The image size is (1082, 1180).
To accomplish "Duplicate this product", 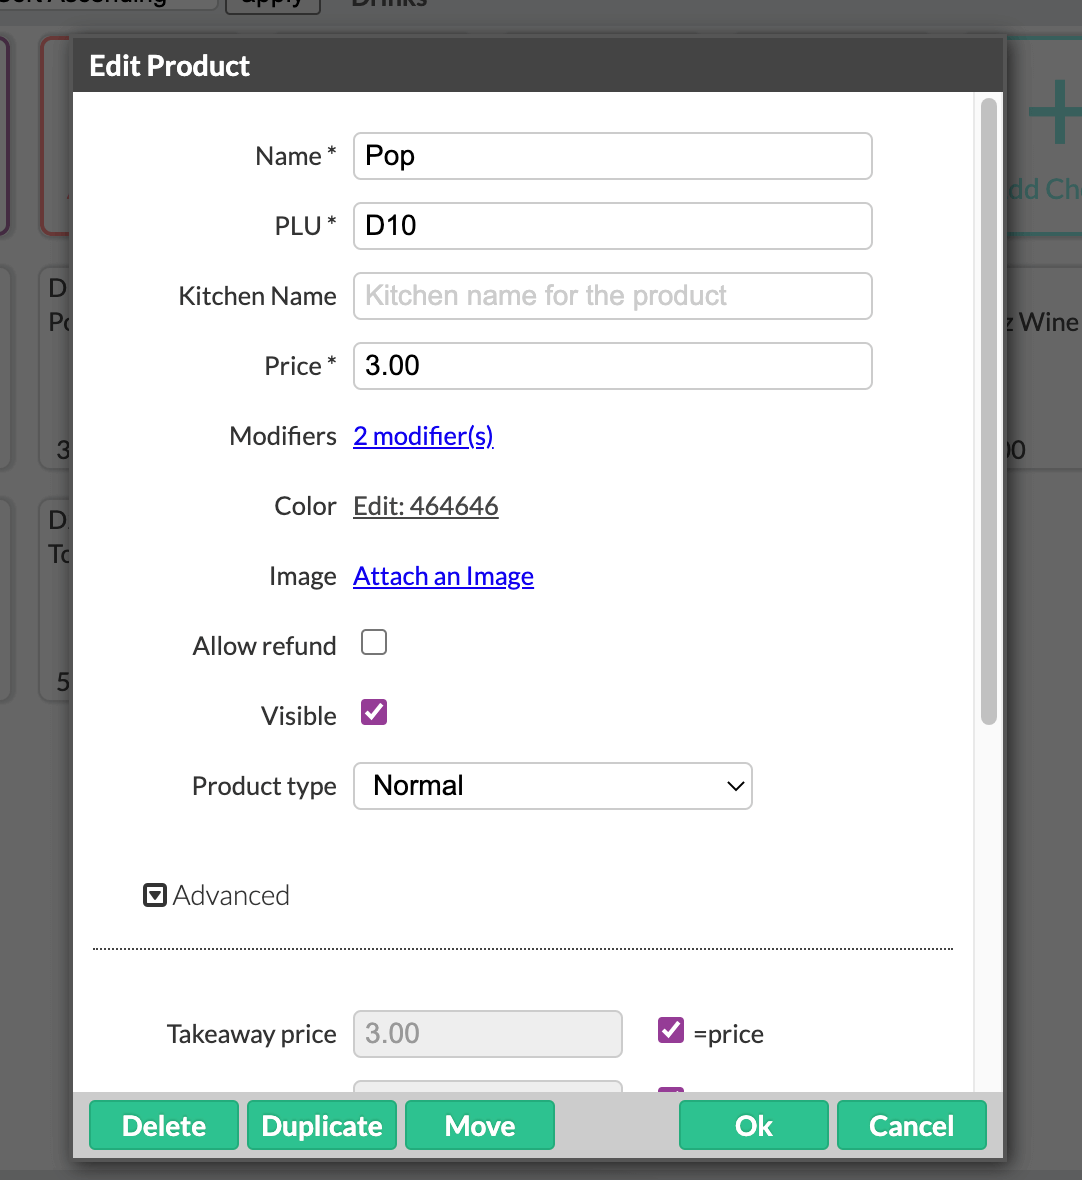I will [x=322, y=1125].
